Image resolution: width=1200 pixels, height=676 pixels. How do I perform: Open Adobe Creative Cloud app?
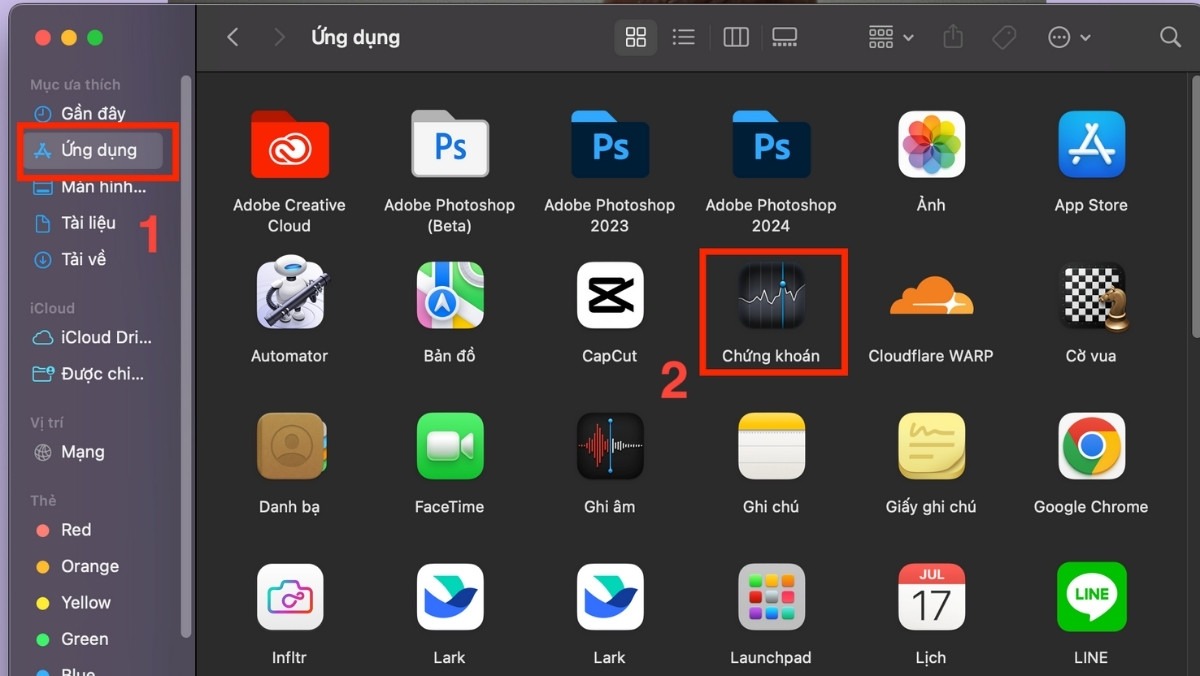click(x=289, y=145)
